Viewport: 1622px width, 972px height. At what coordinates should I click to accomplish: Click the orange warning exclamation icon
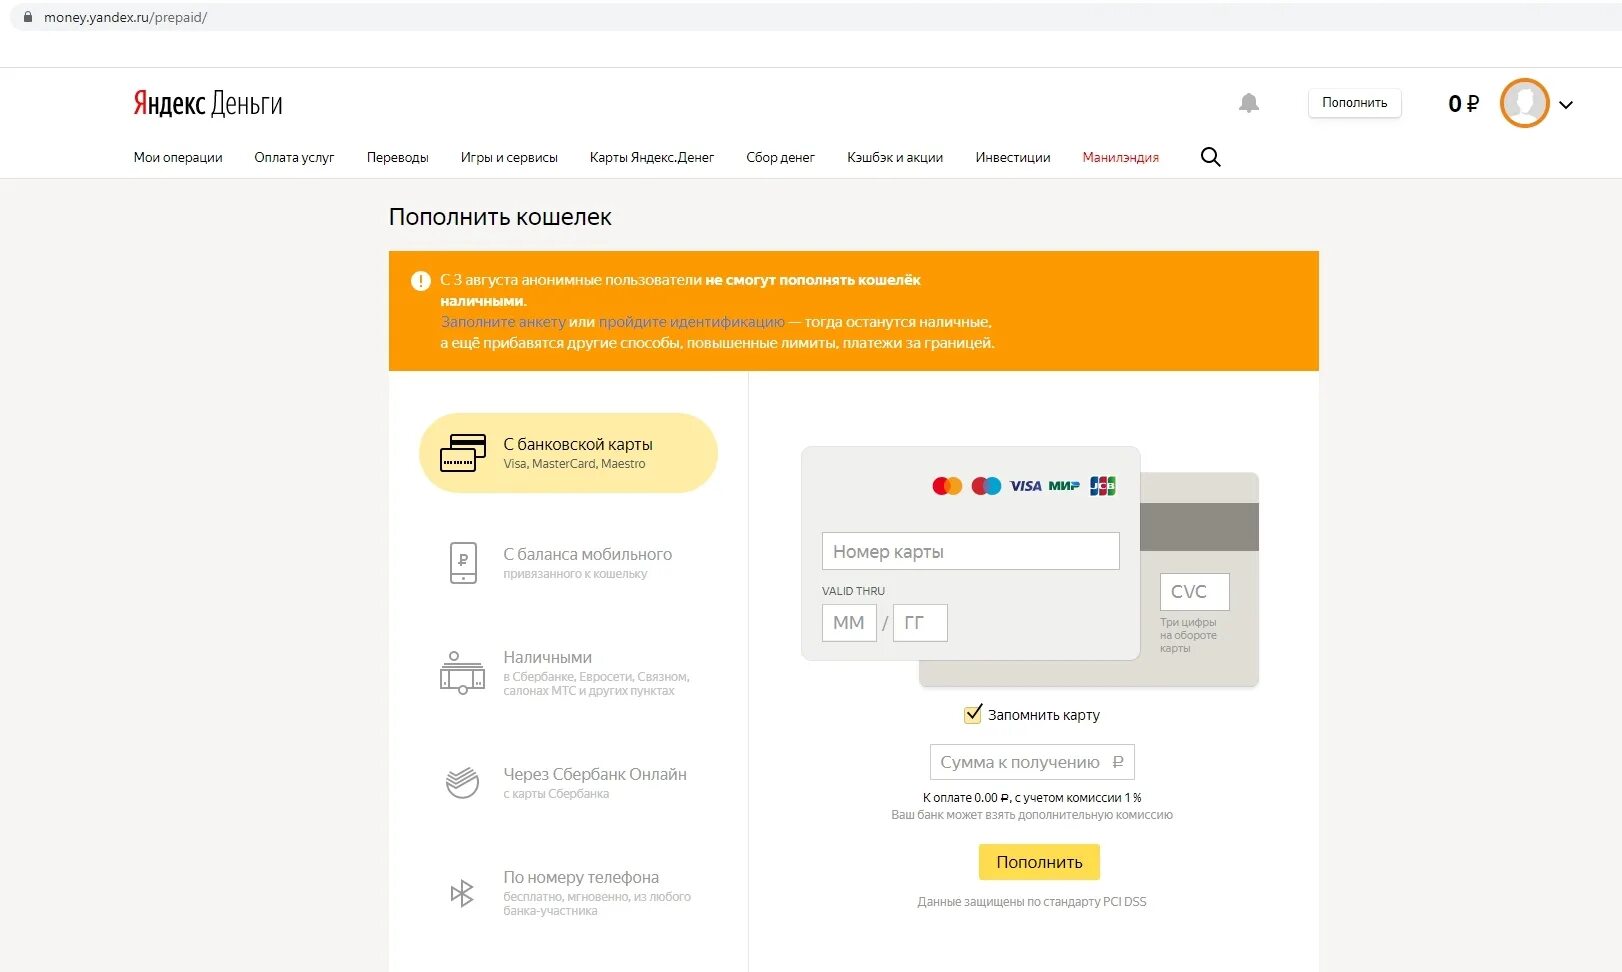tap(421, 281)
